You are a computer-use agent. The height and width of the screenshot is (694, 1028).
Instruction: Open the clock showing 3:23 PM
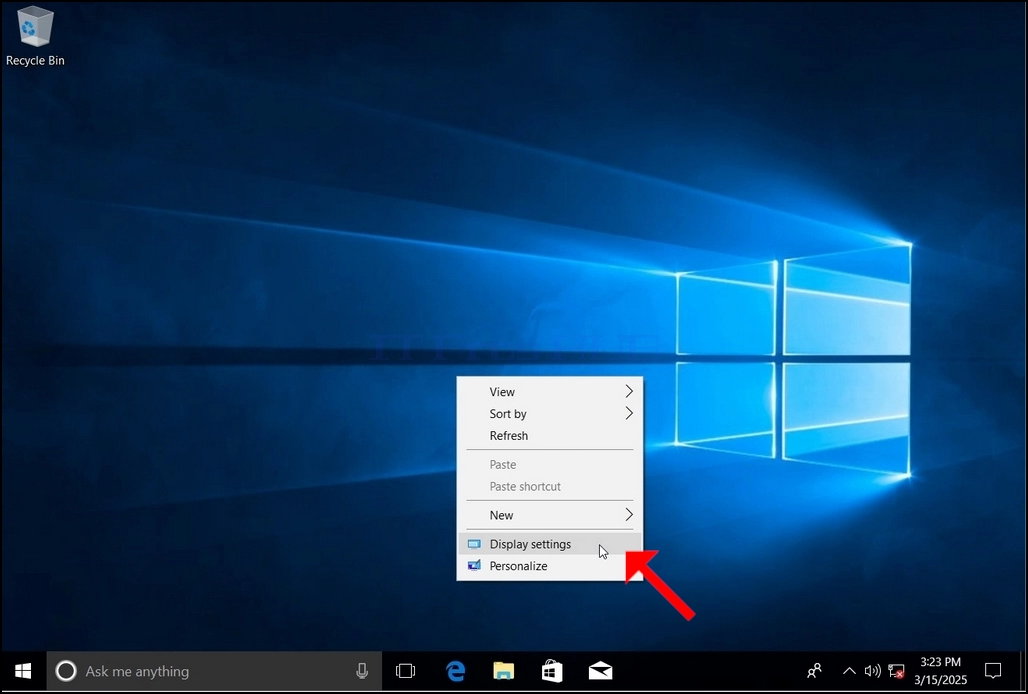[x=941, y=671]
